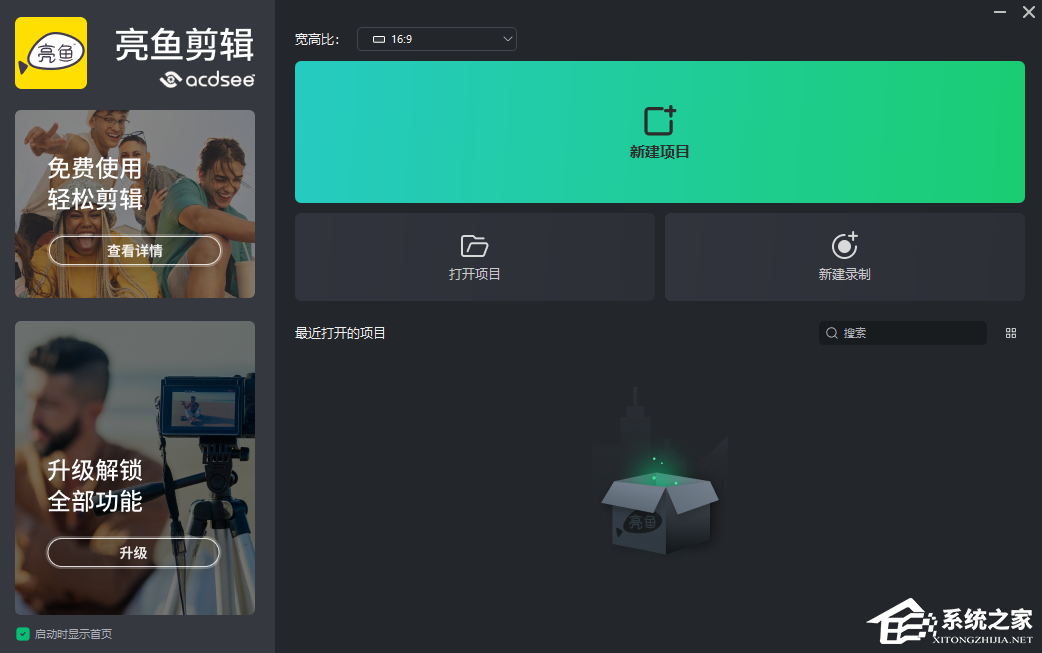1042x653 pixels.
Task: Click the dropdown chevron next to 16:9
Action: coord(506,39)
